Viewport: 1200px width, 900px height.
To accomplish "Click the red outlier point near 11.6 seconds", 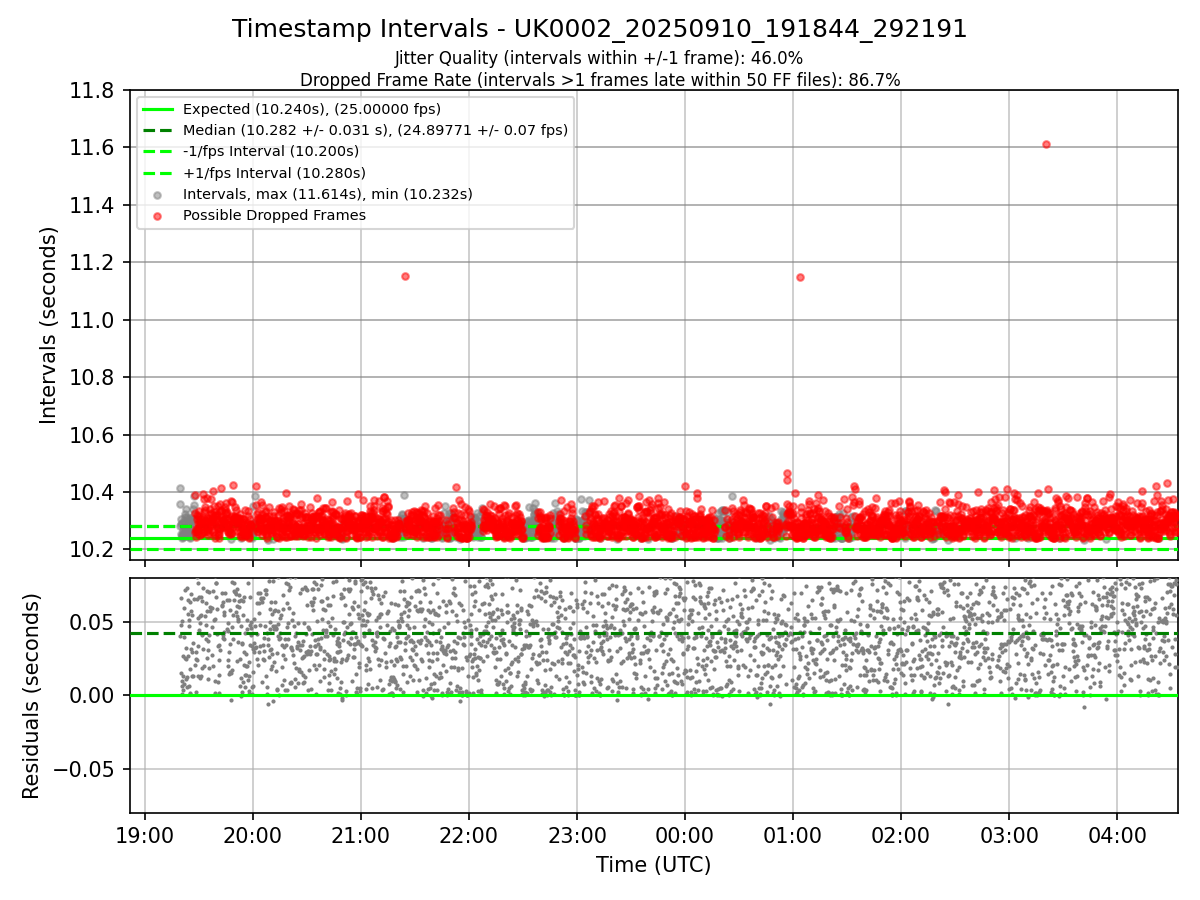I will click(1046, 144).
